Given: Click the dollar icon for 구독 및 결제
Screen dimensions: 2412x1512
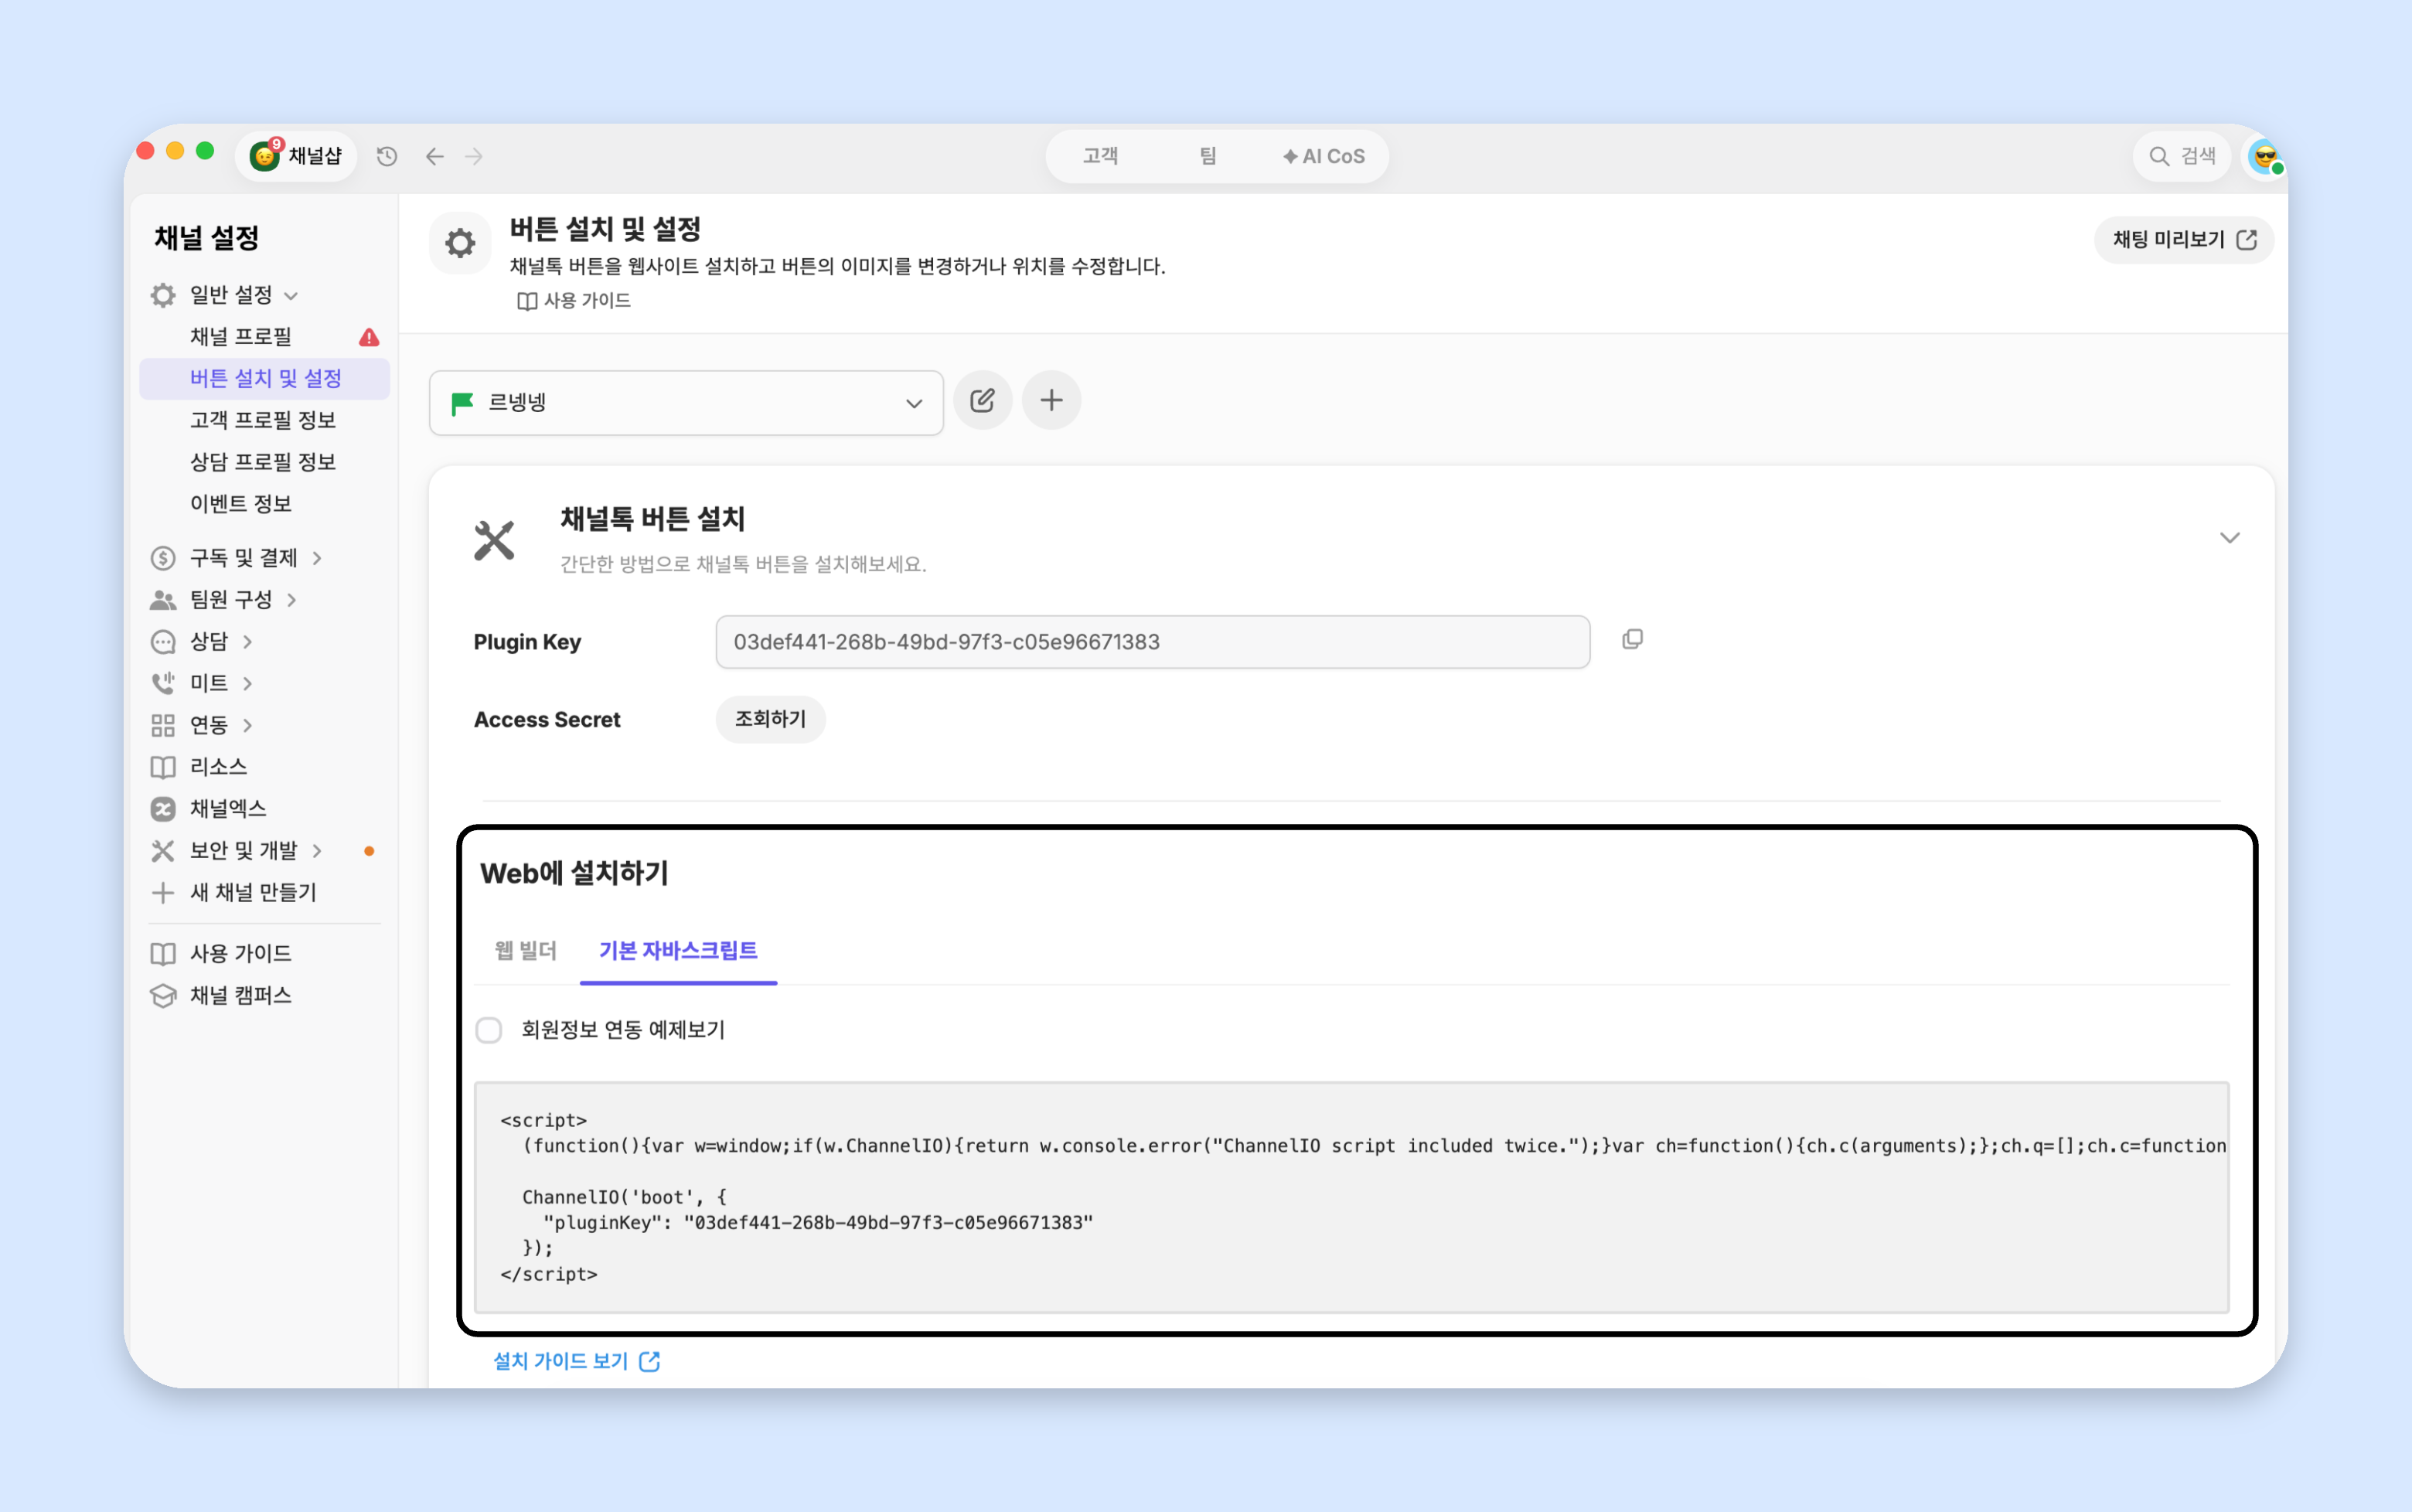Looking at the screenshot, I should [x=163, y=558].
